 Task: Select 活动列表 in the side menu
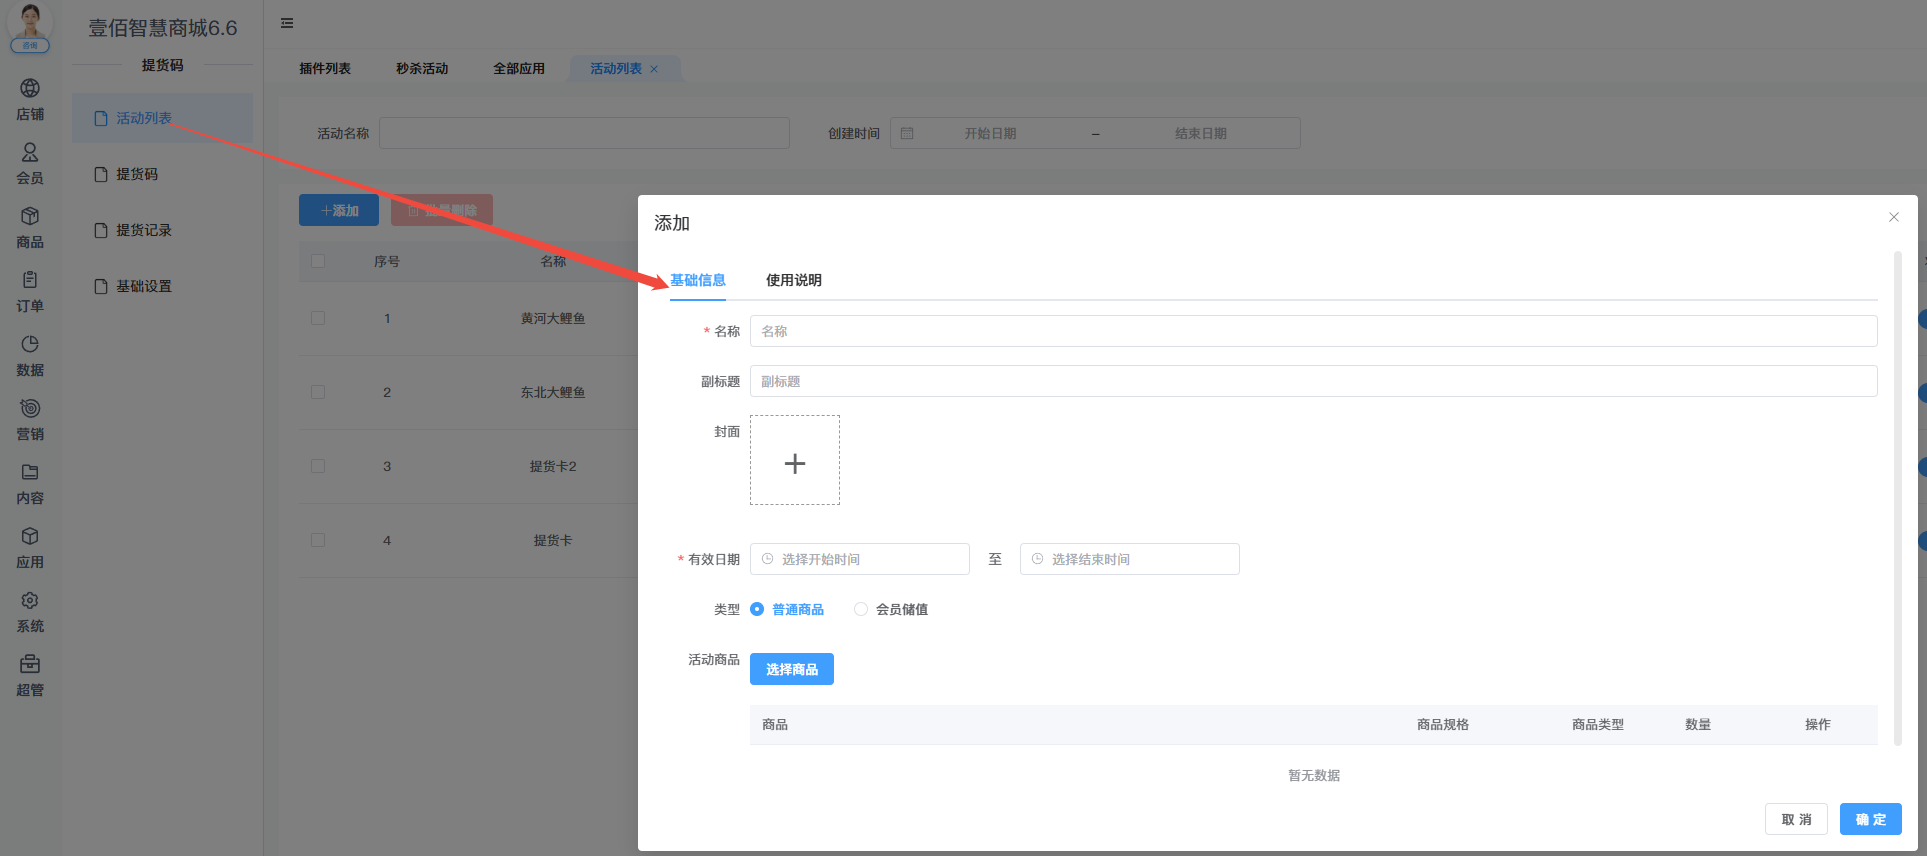pyautogui.click(x=162, y=118)
